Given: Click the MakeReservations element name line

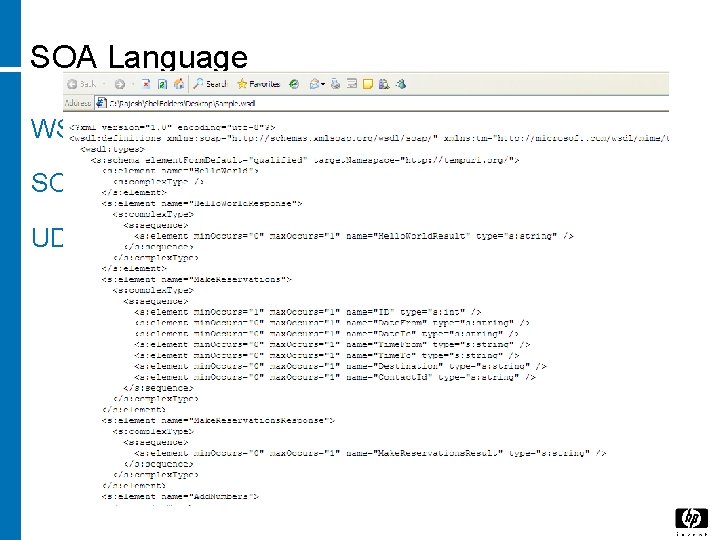Looking at the screenshot, I should point(197,279).
